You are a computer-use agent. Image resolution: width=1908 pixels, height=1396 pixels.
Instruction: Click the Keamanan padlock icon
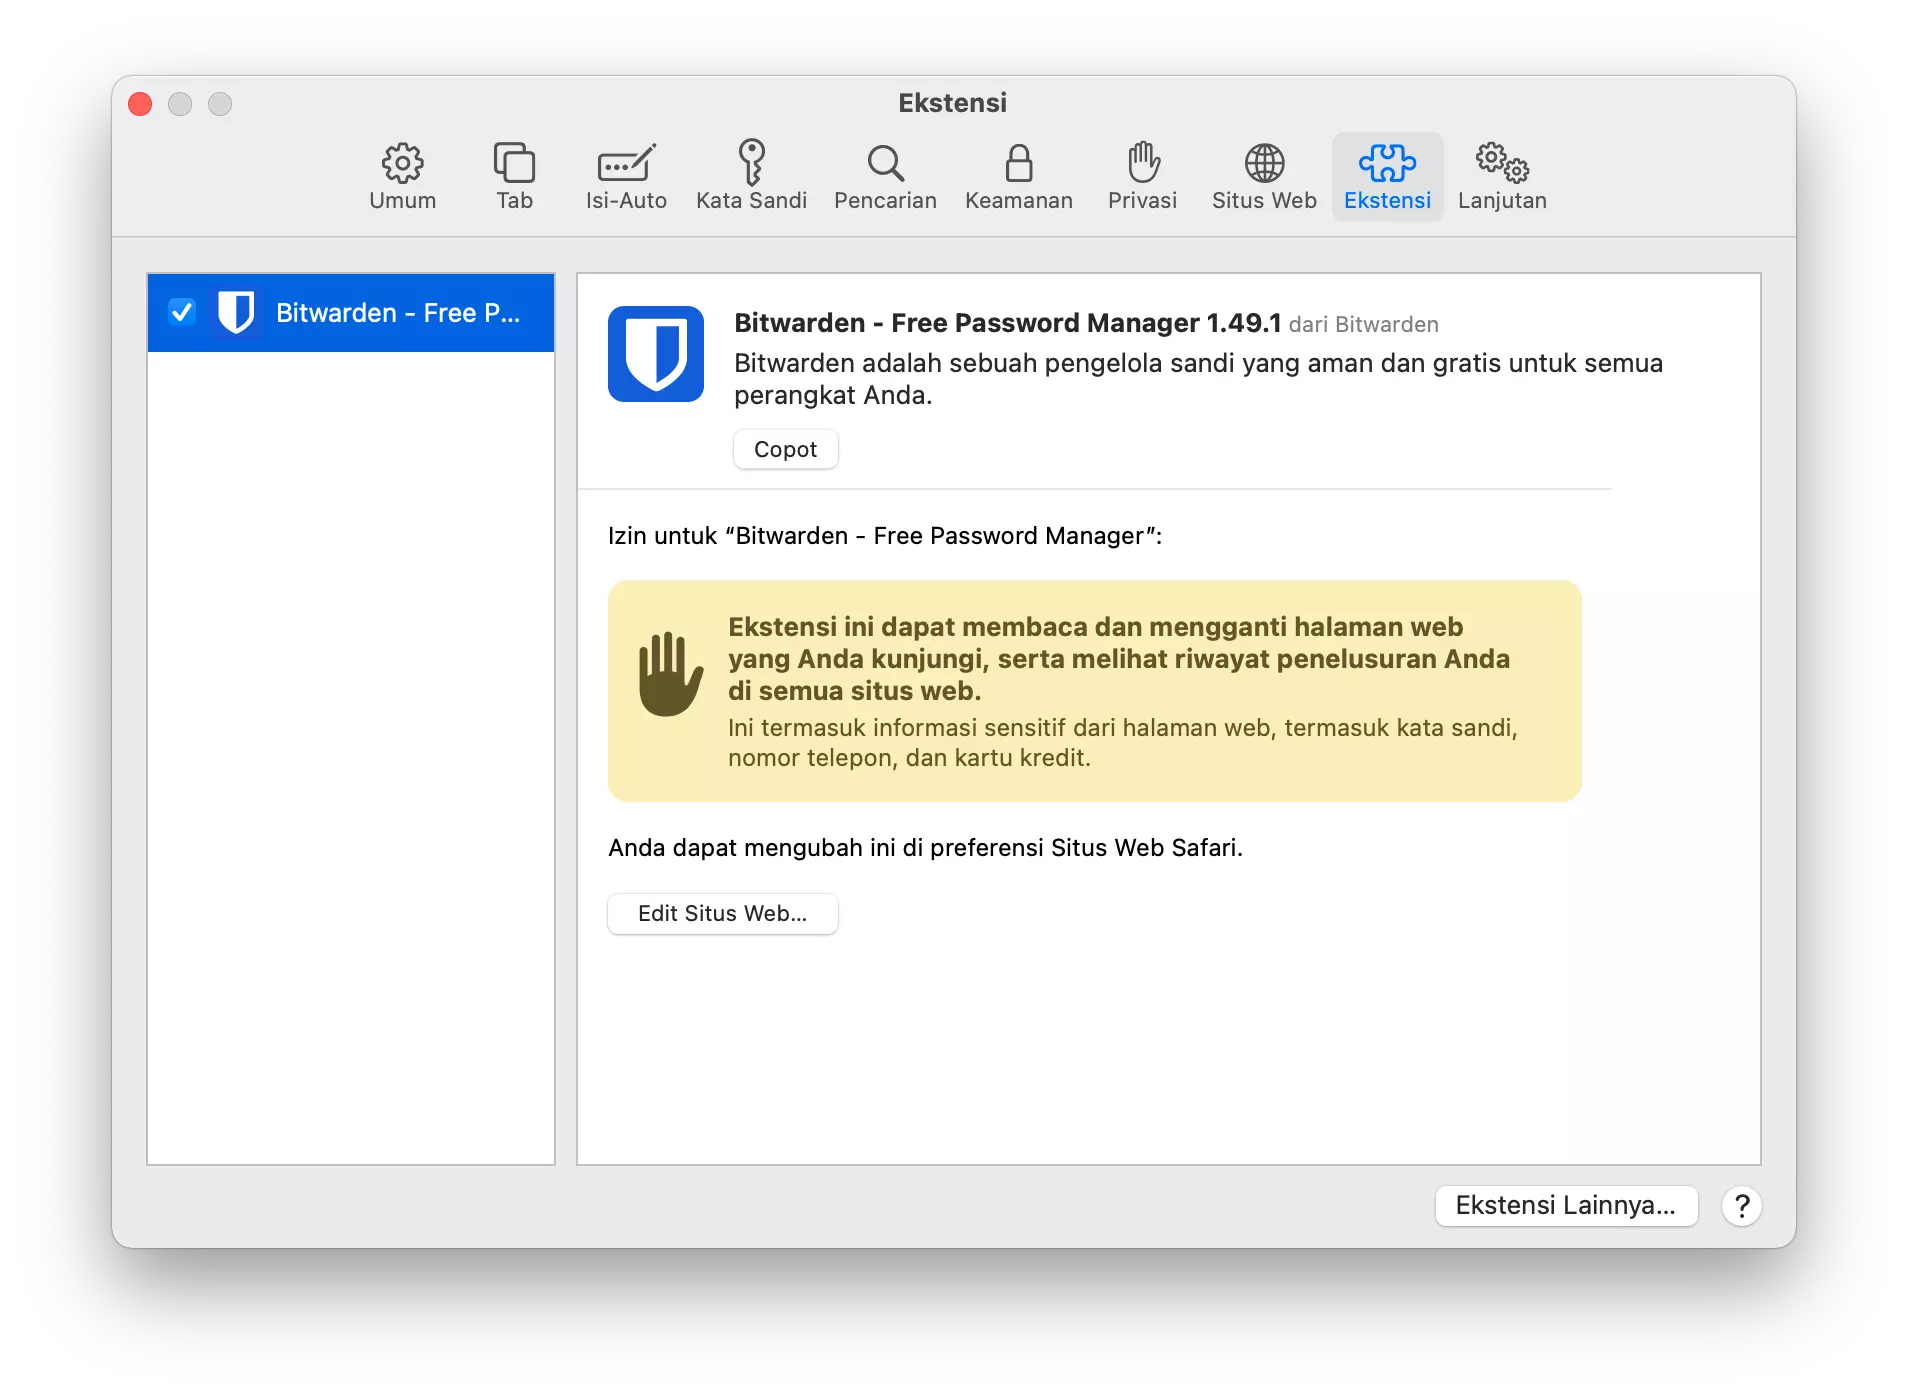1018,175
